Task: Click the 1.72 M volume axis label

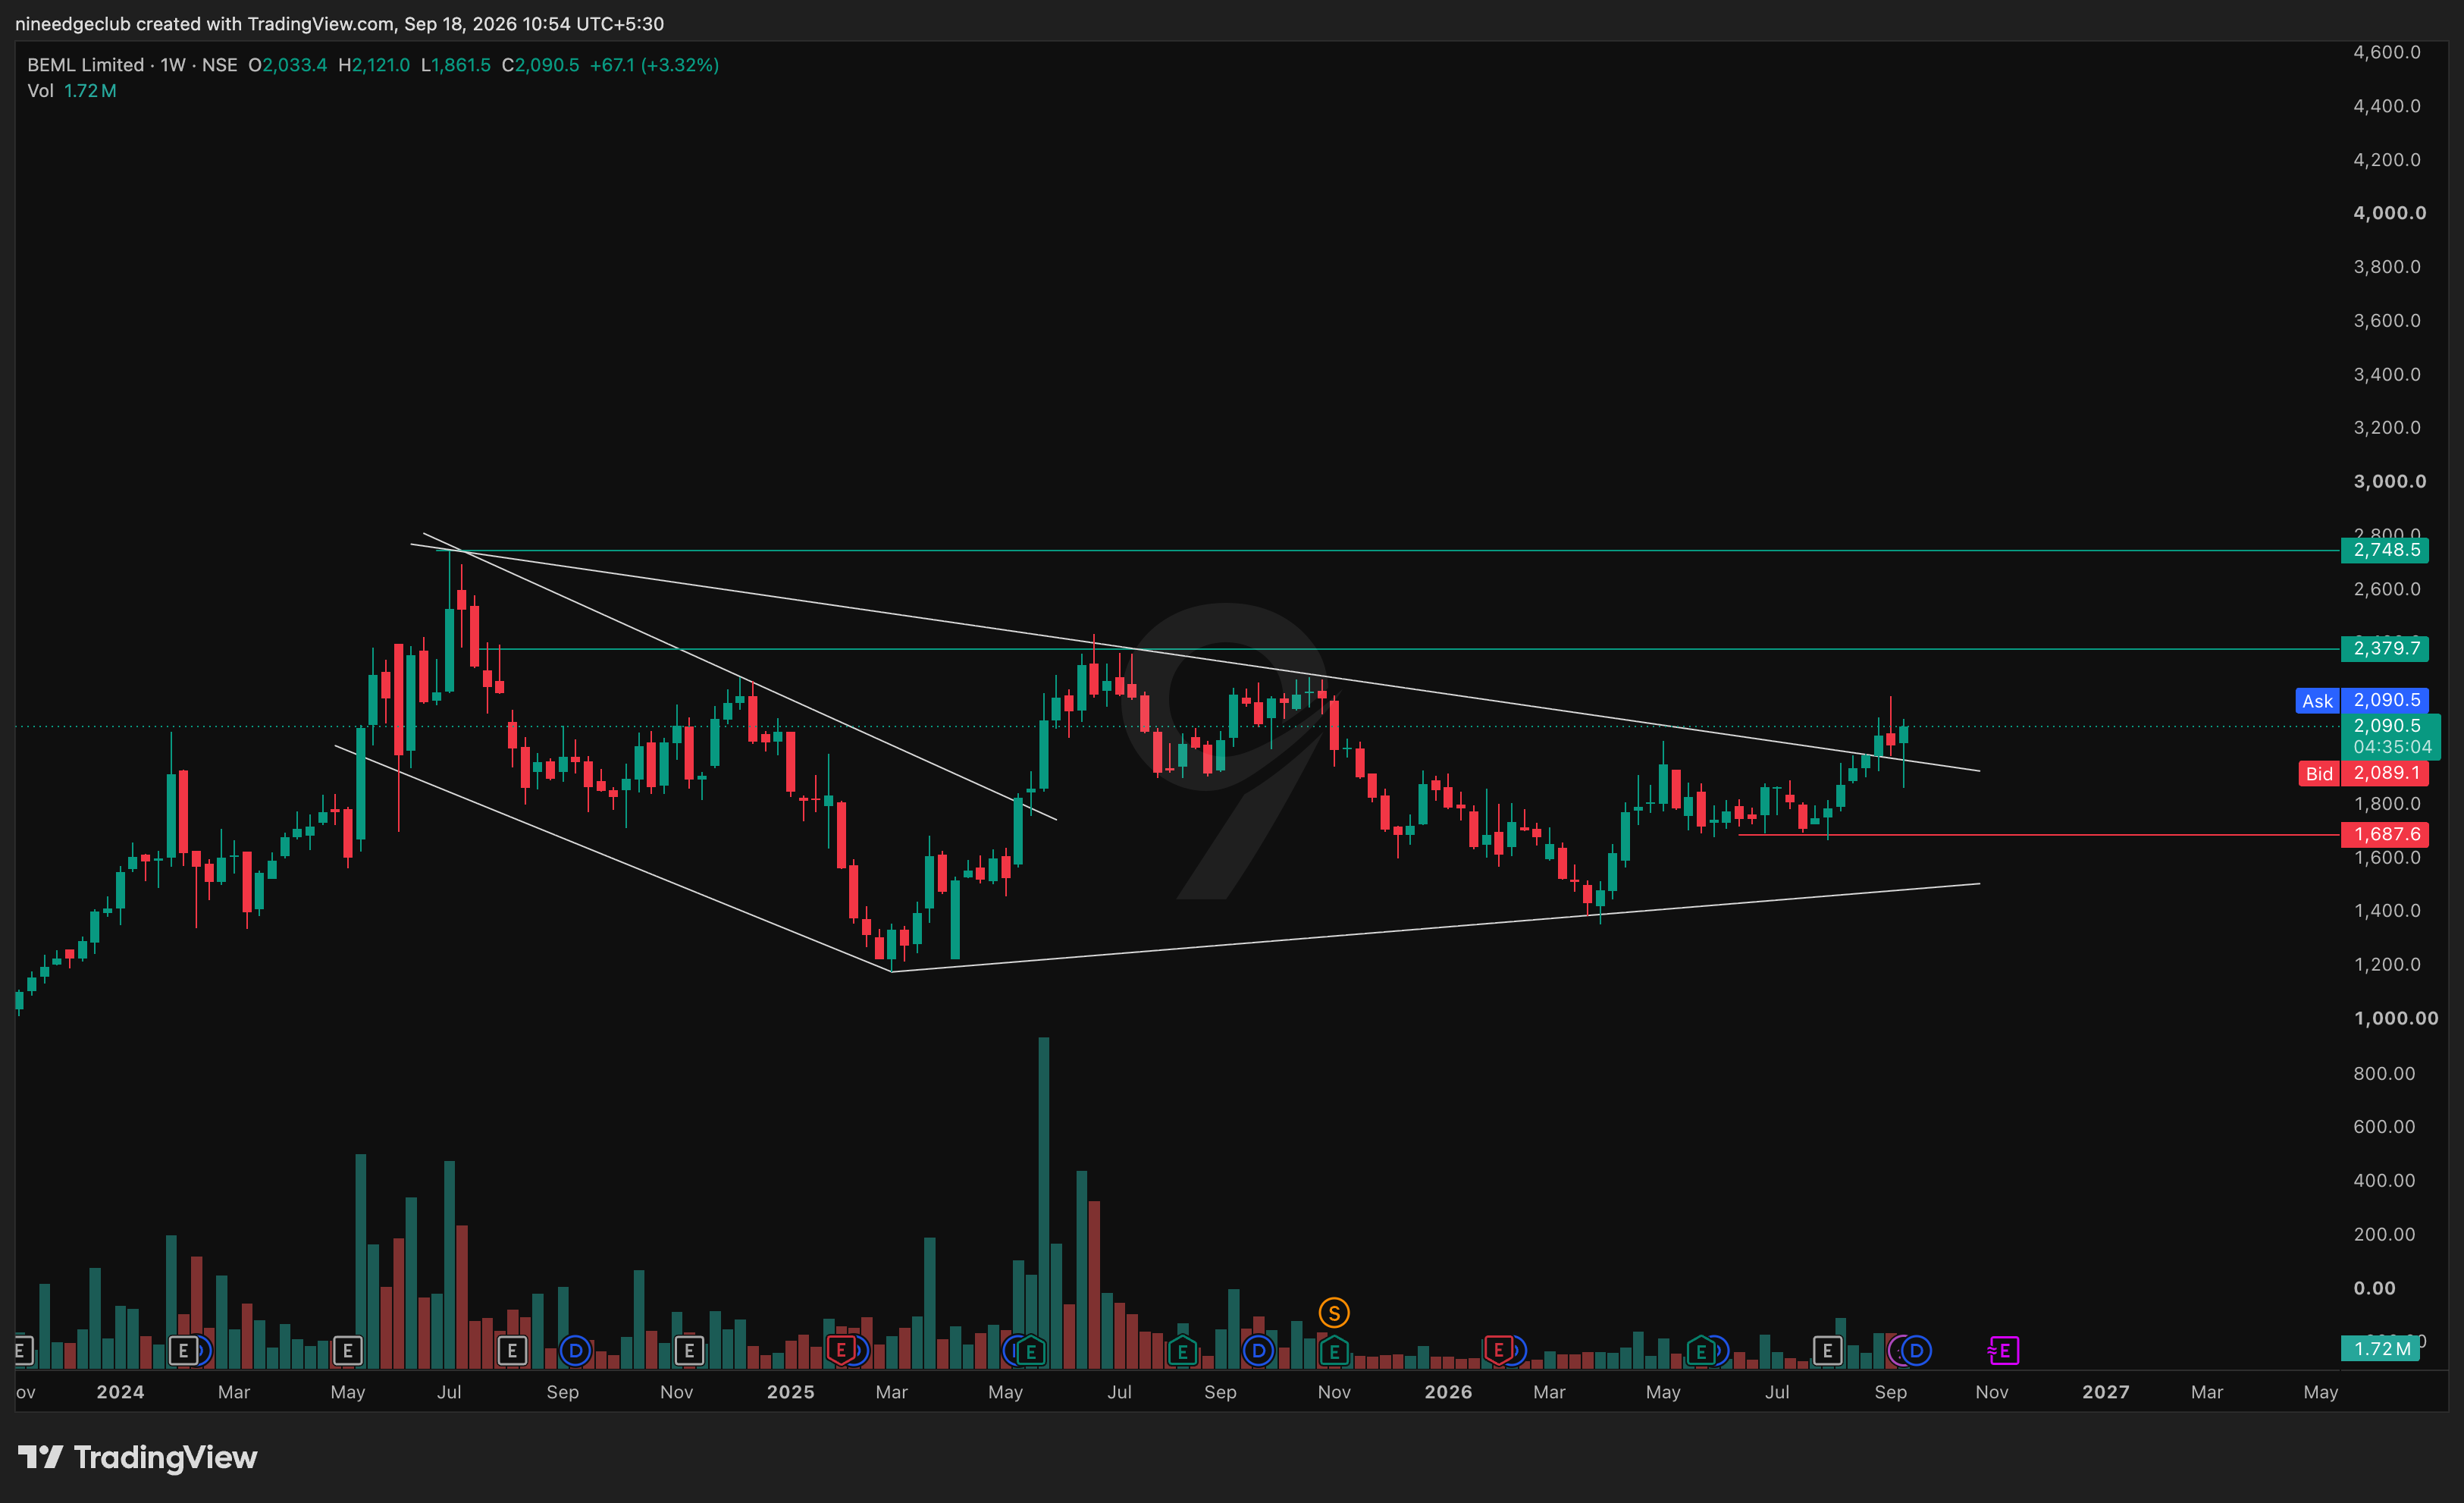Action: click(2381, 1348)
